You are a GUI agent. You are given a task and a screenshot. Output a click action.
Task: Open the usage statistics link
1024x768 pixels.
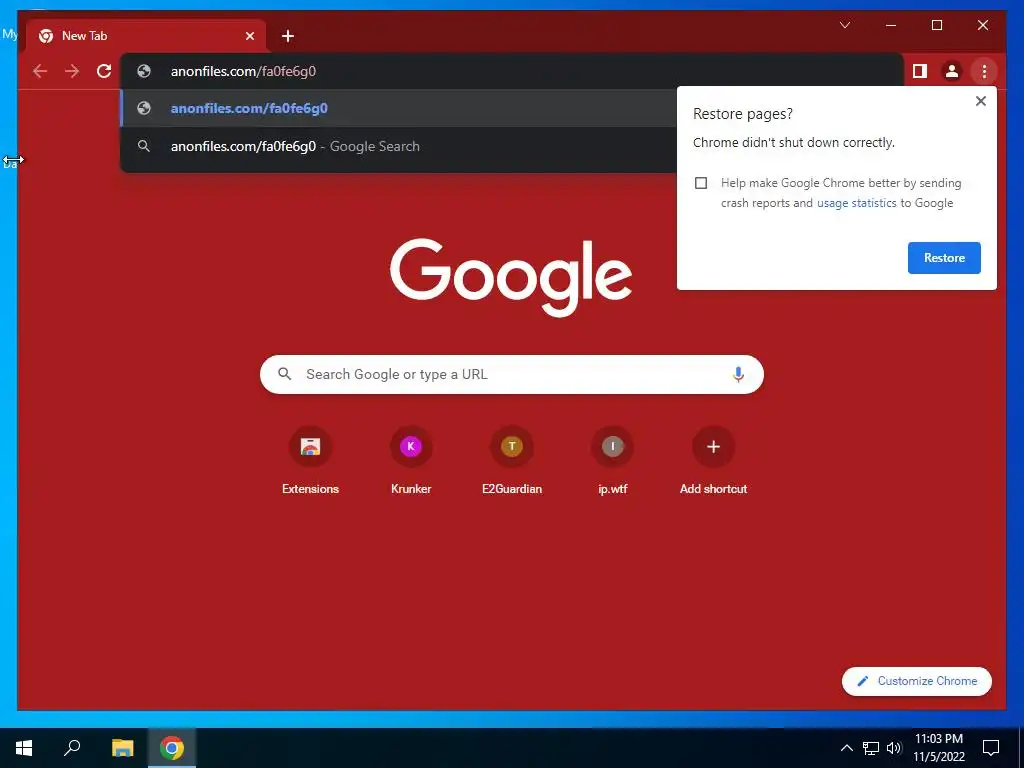[856, 203]
